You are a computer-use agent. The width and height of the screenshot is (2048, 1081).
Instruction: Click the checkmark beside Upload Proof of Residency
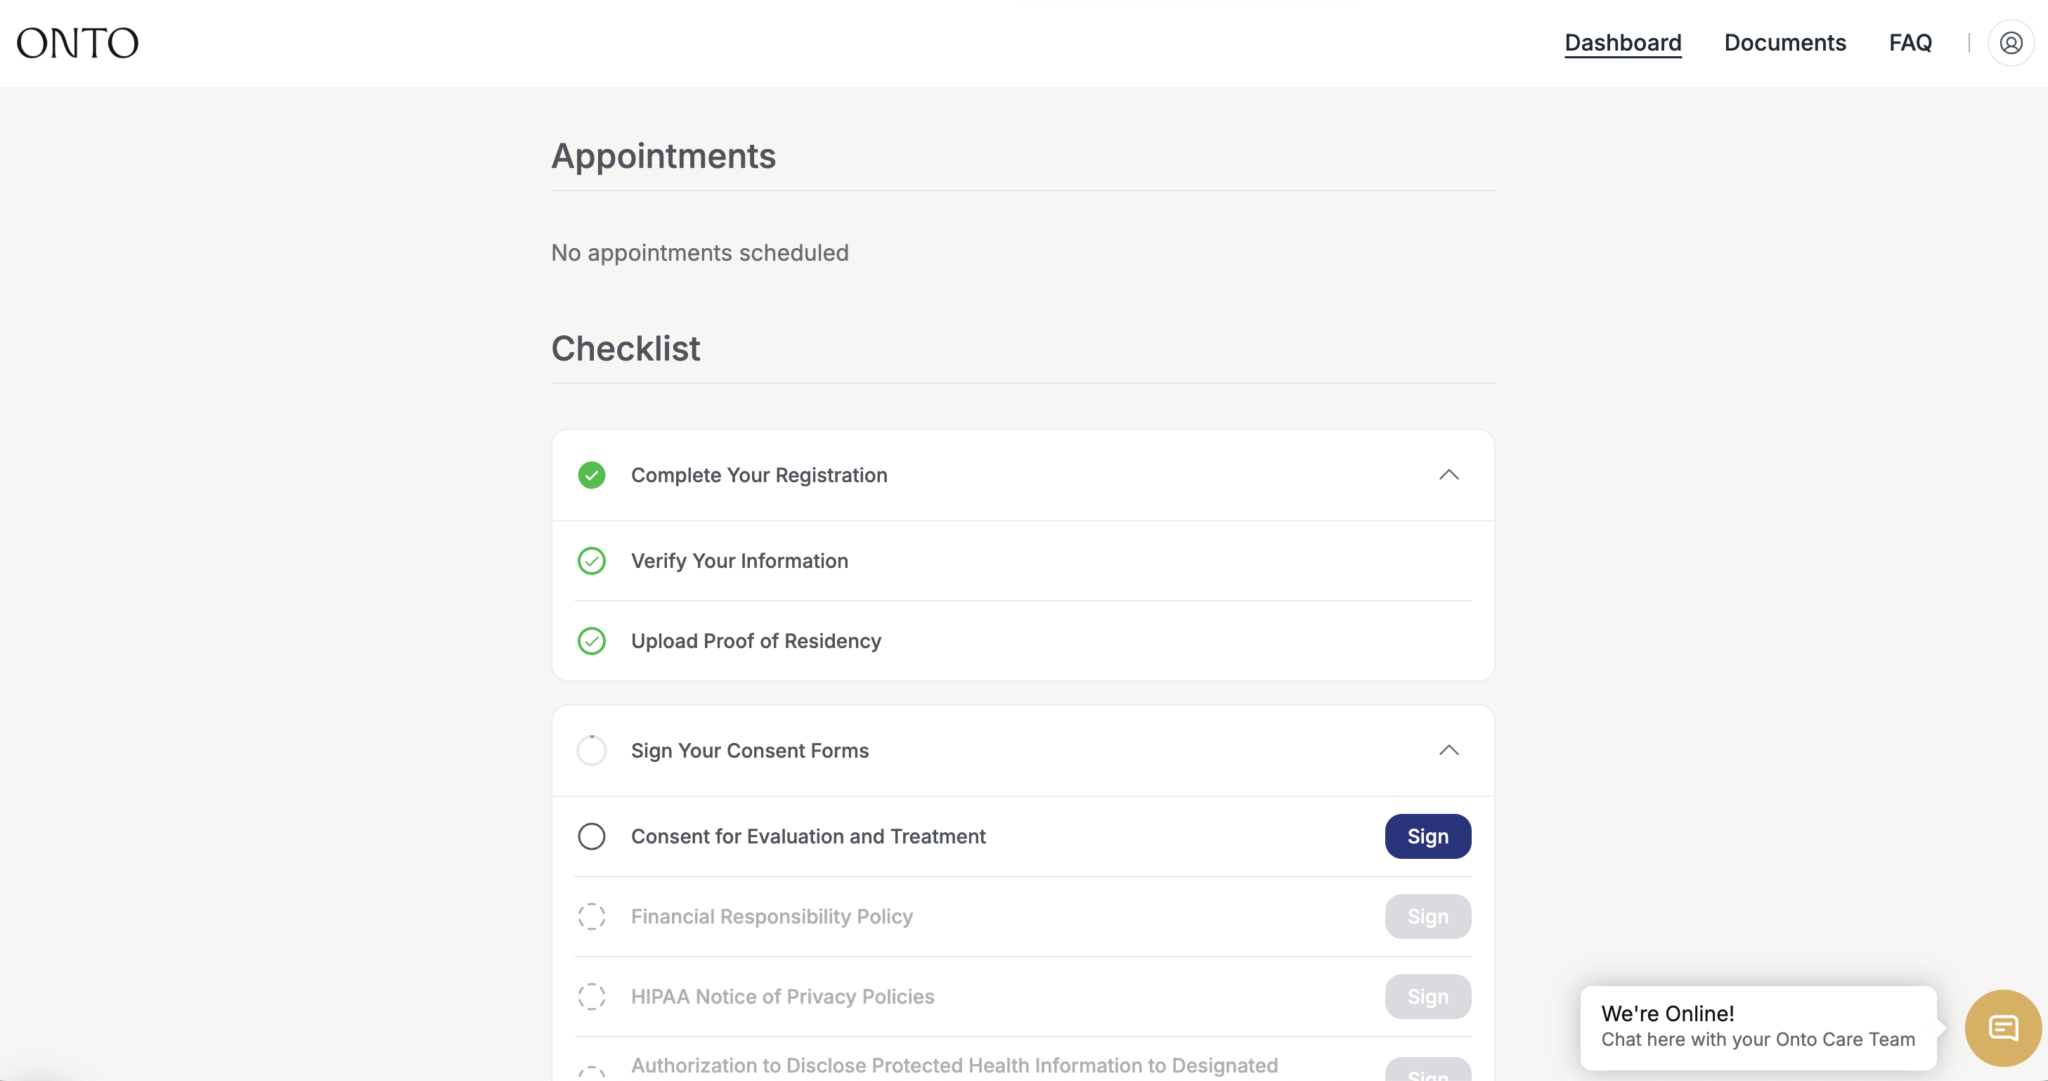592,641
